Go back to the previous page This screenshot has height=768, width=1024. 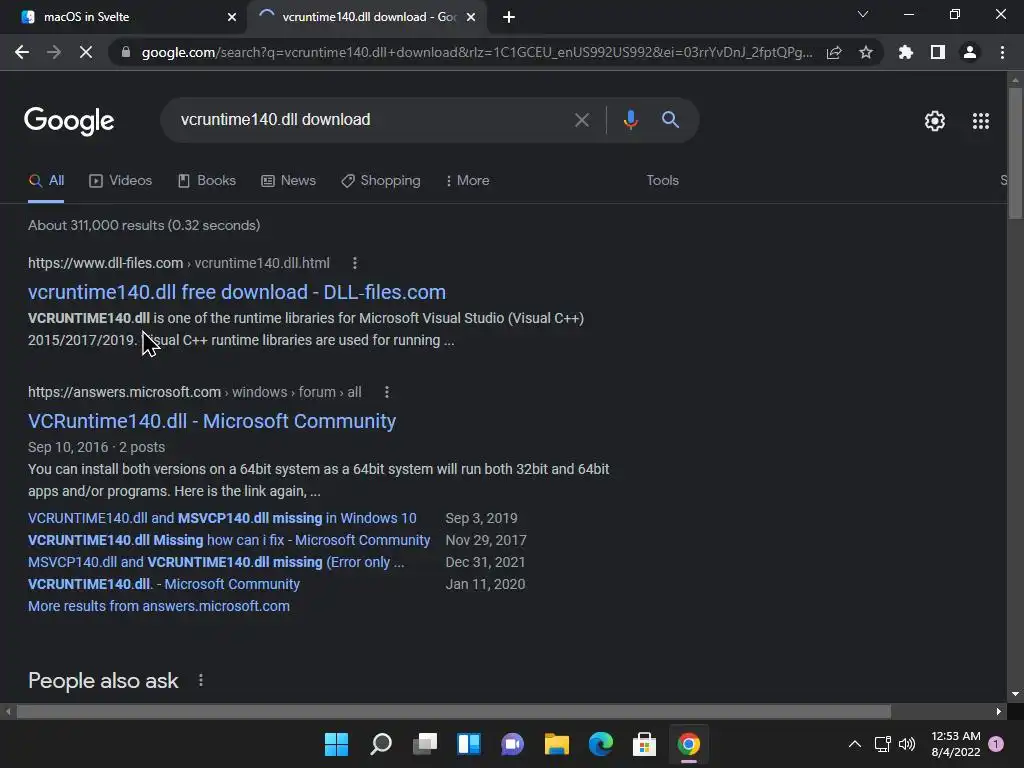[x=22, y=52]
